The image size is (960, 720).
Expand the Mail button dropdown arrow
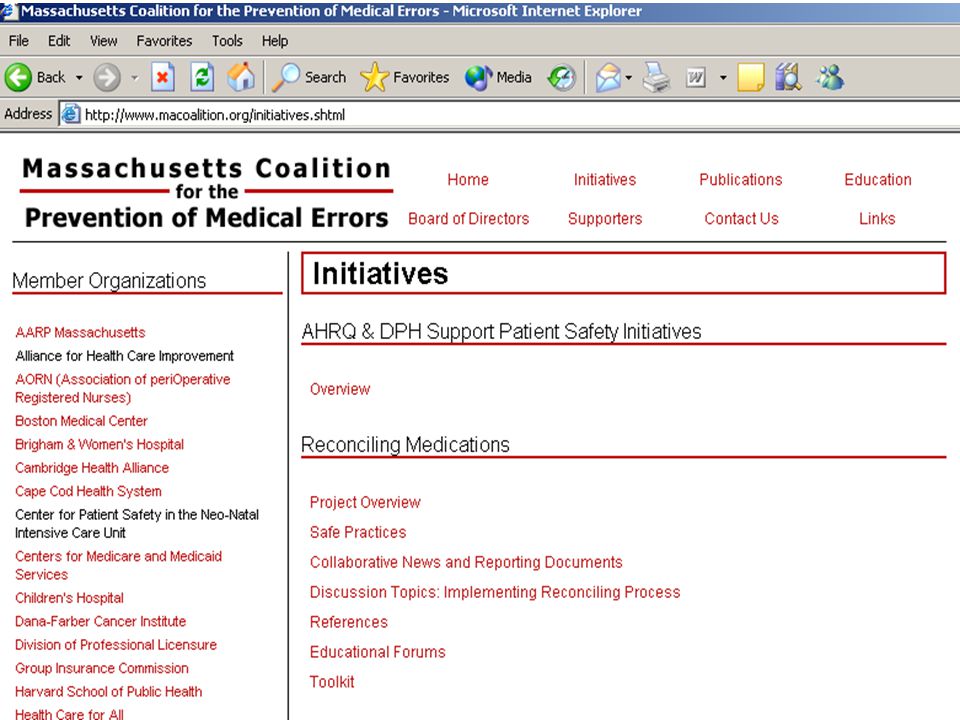(628, 78)
